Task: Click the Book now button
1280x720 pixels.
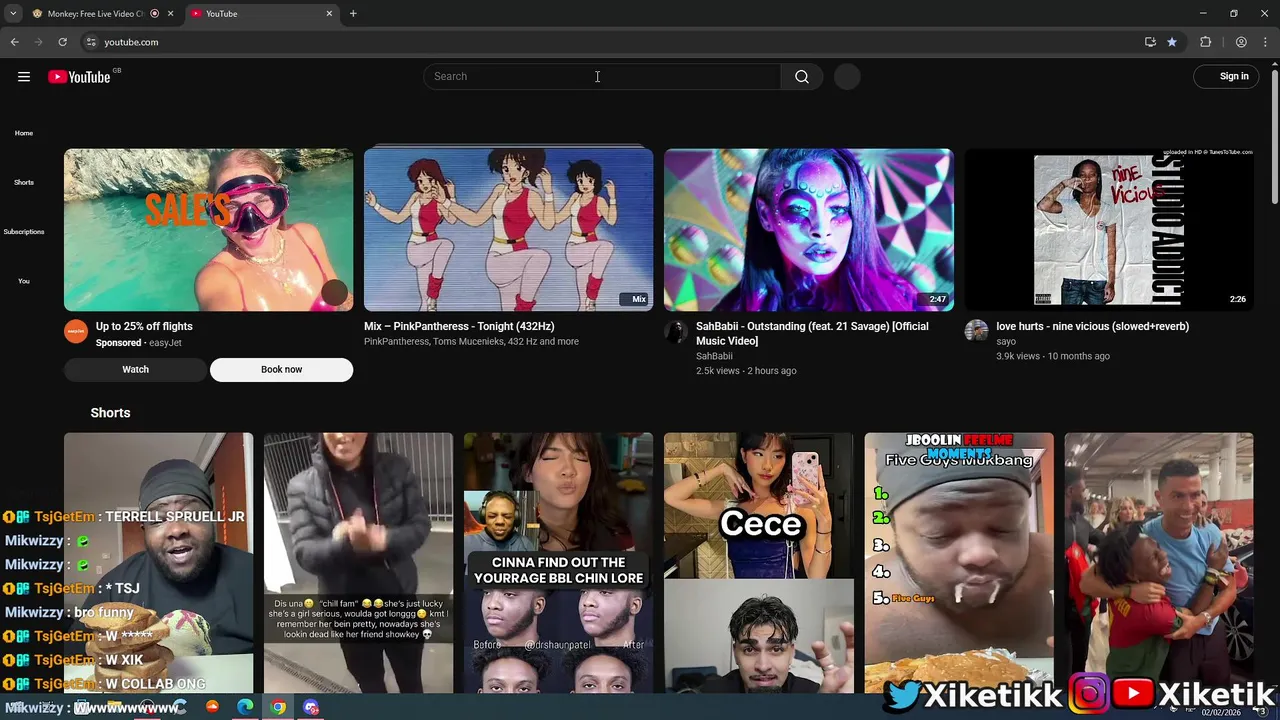Action: click(x=281, y=370)
